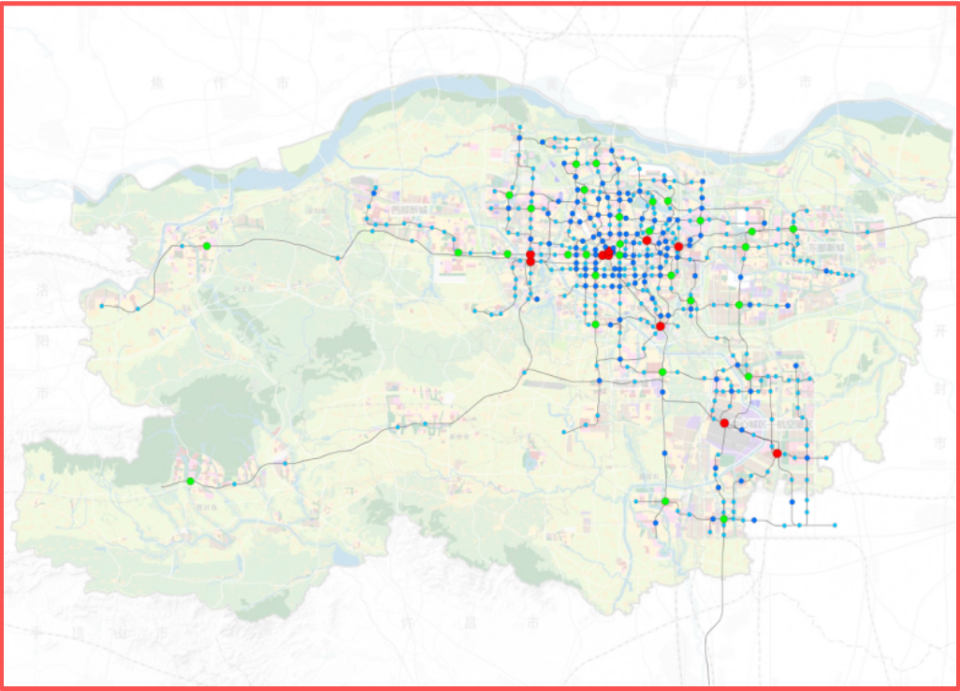Click the 航空港区 map label
Screen dimensions: 960x691
click(794, 424)
